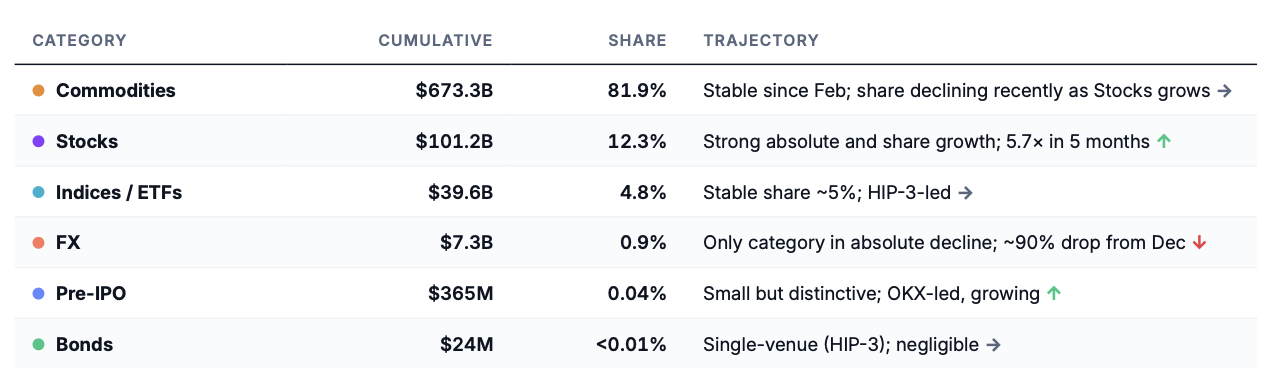This screenshot has width=1268, height=378.
Task: Click the blue Pre-IPO category dot
Action: tap(39, 294)
